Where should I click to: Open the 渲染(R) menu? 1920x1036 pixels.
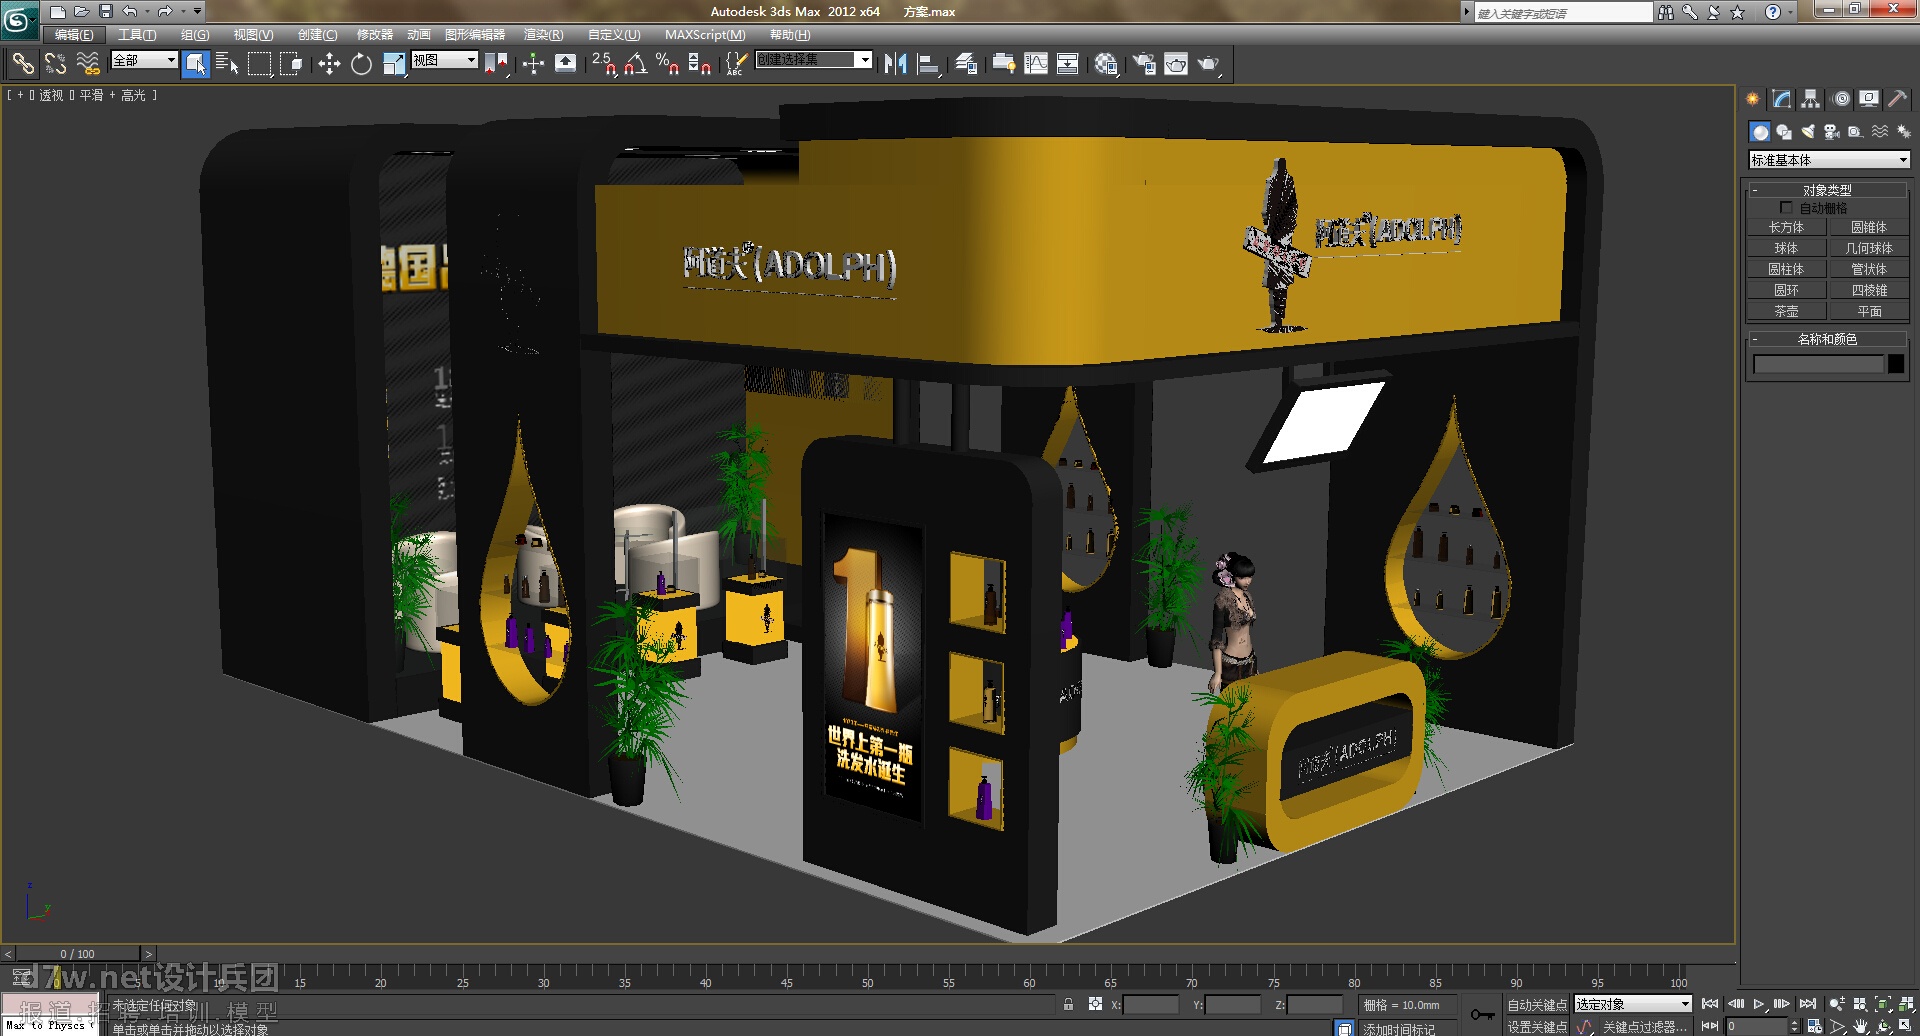543,35
